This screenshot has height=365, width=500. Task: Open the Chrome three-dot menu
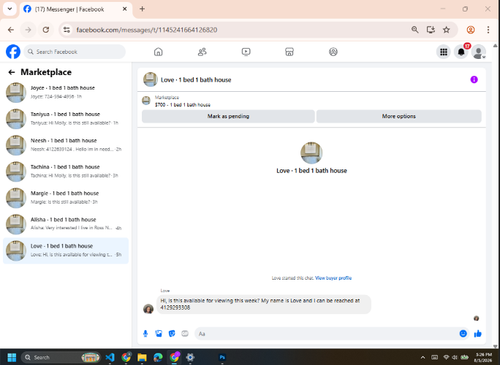click(x=488, y=30)
